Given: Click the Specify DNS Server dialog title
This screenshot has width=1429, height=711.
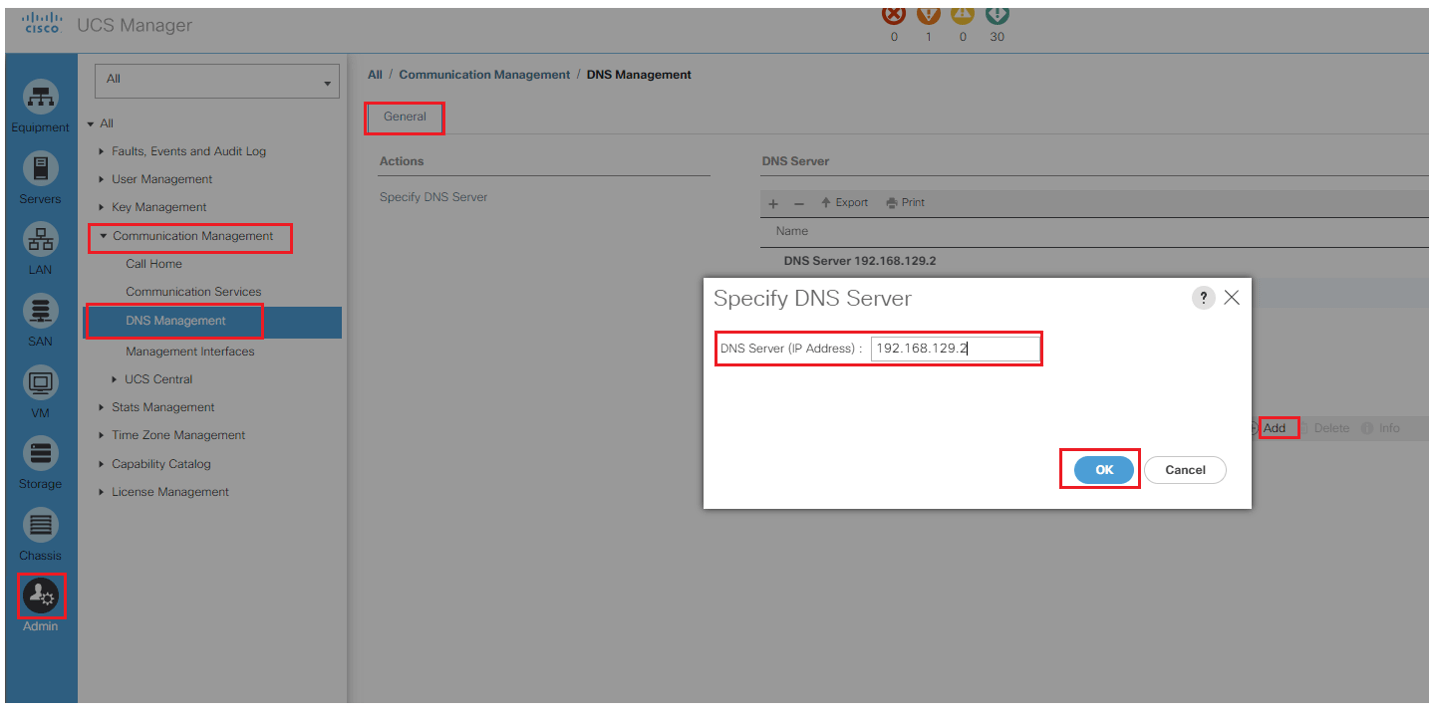Looking at the screenshot, I should pyautogui.click(x=812, y=299).
